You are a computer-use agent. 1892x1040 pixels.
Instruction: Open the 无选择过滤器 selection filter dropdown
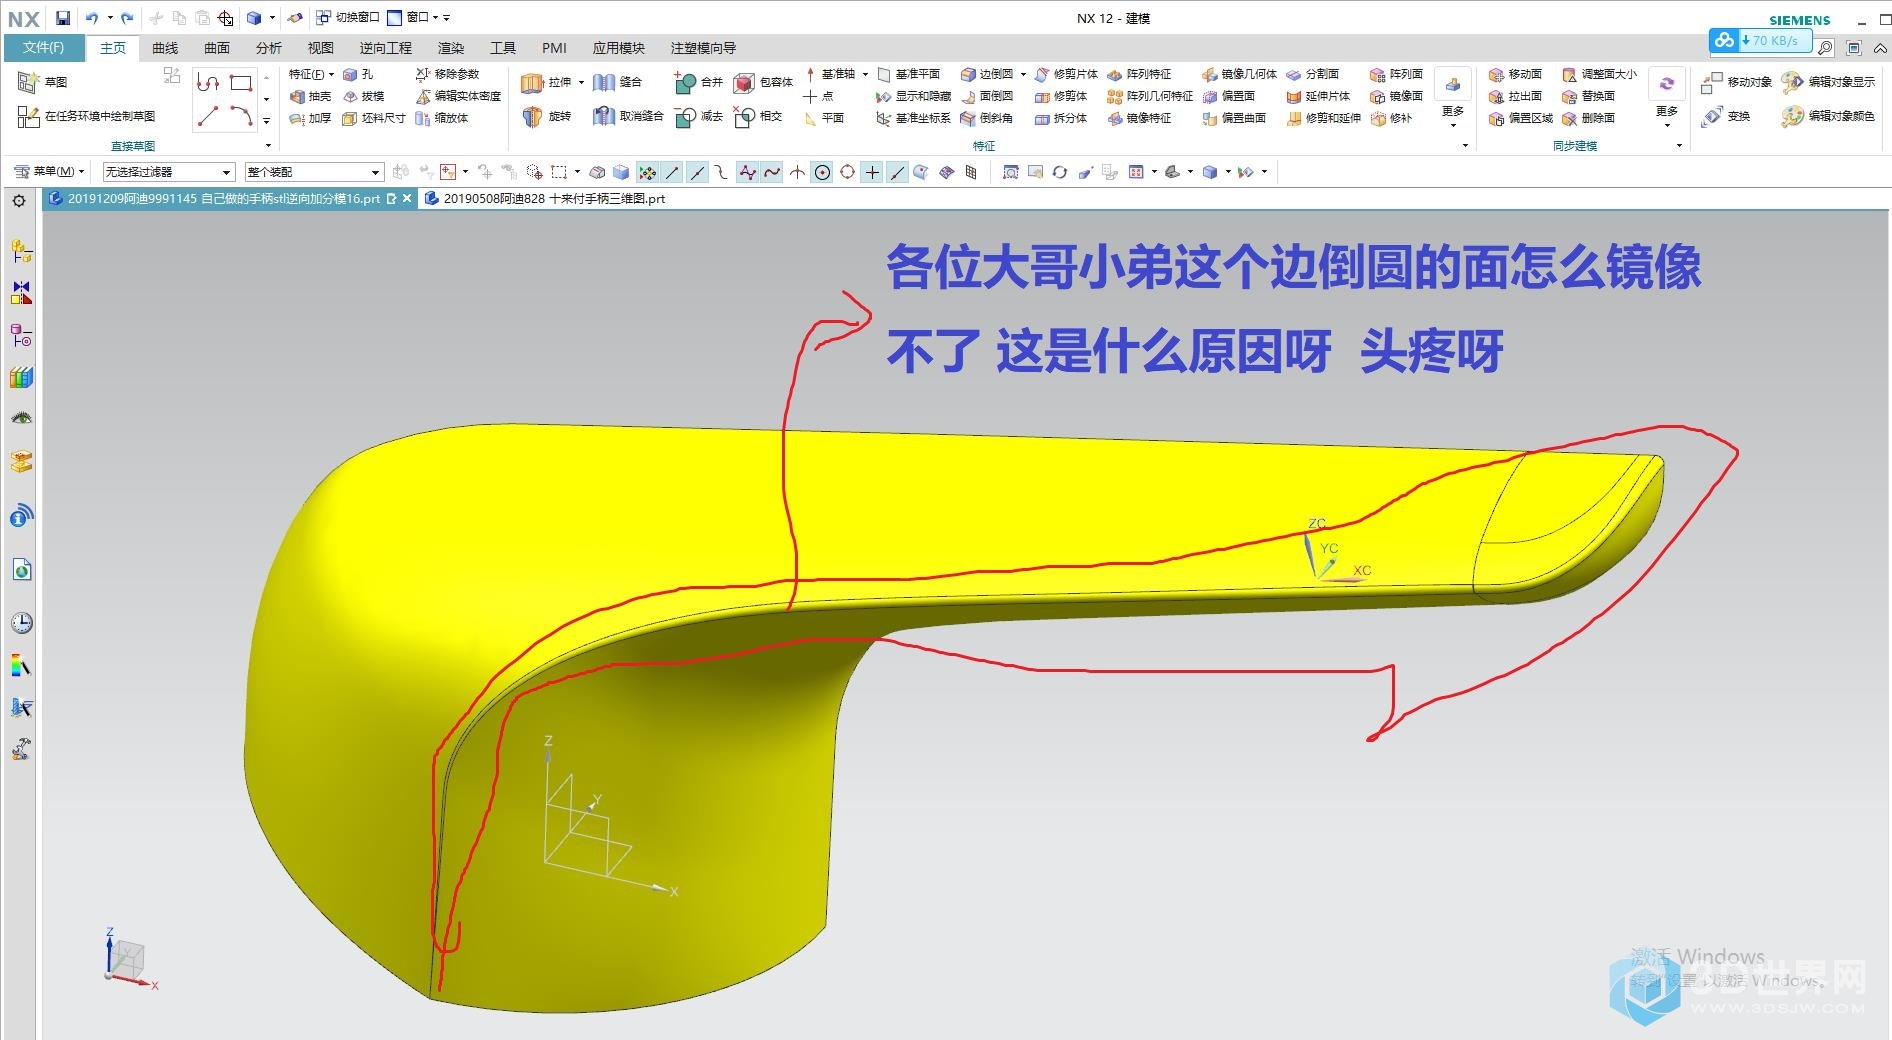[x=168, y=172]
